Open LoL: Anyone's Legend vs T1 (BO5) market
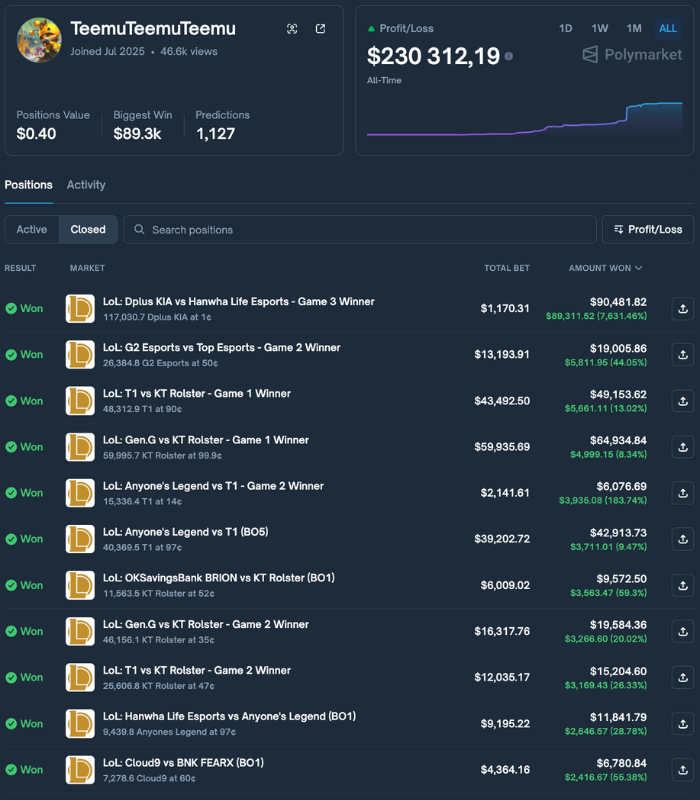 pos(186,532)
